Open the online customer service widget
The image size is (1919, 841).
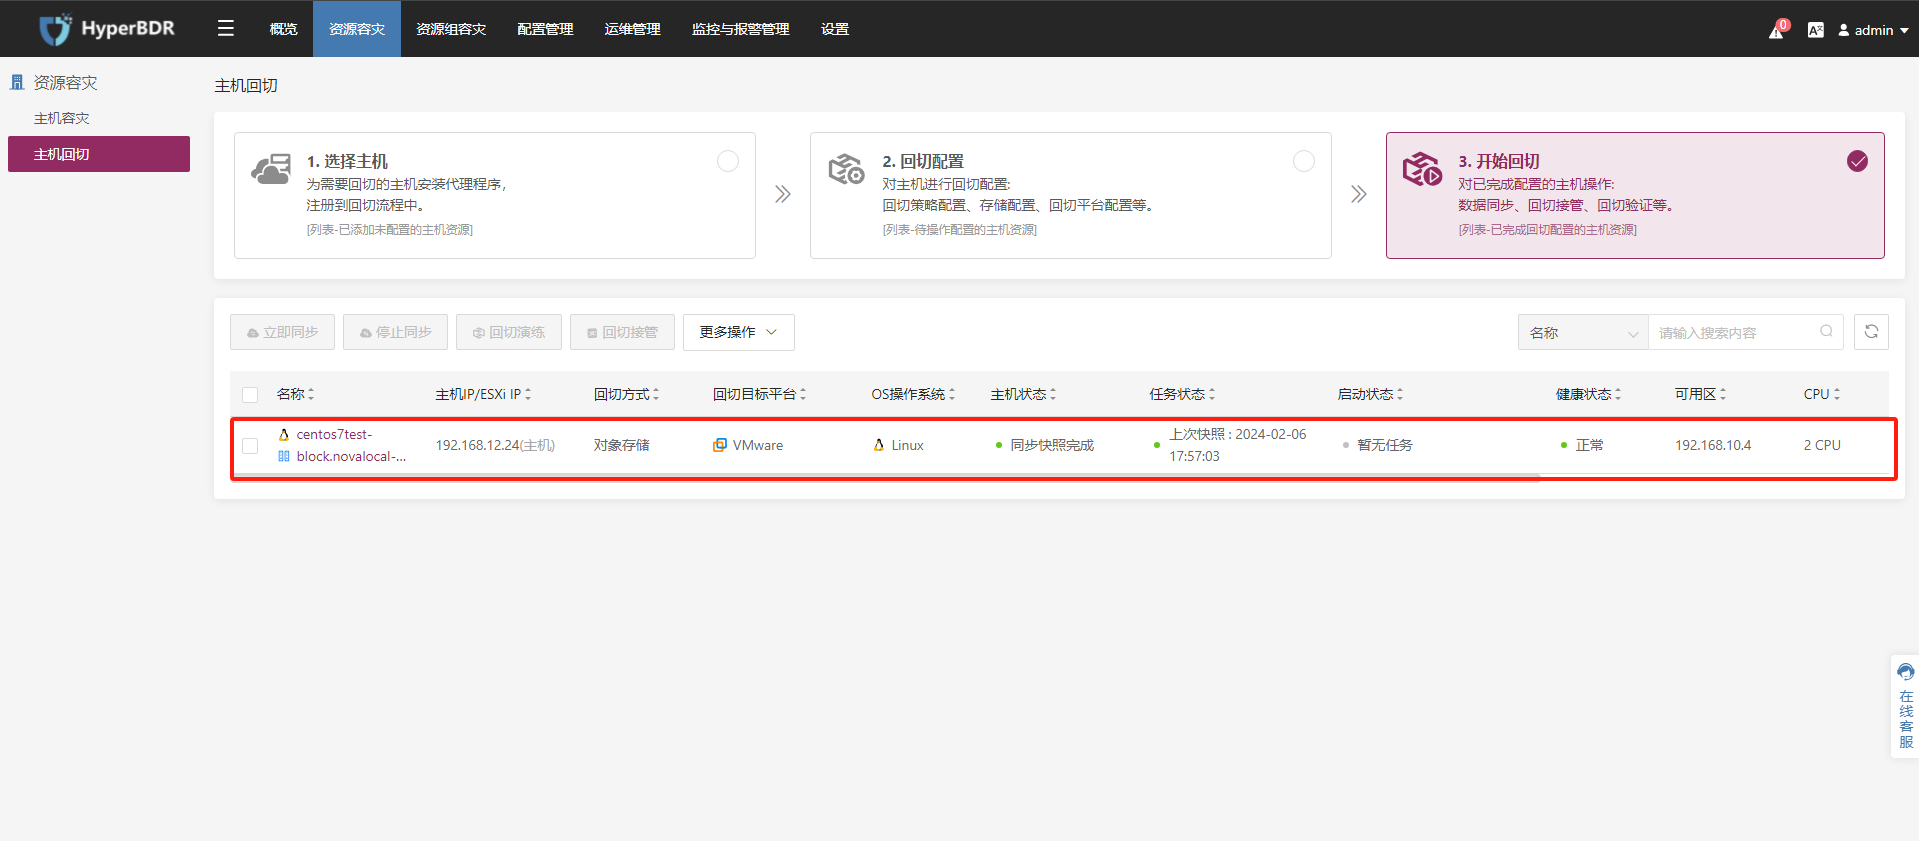[x=1905, y=707]
